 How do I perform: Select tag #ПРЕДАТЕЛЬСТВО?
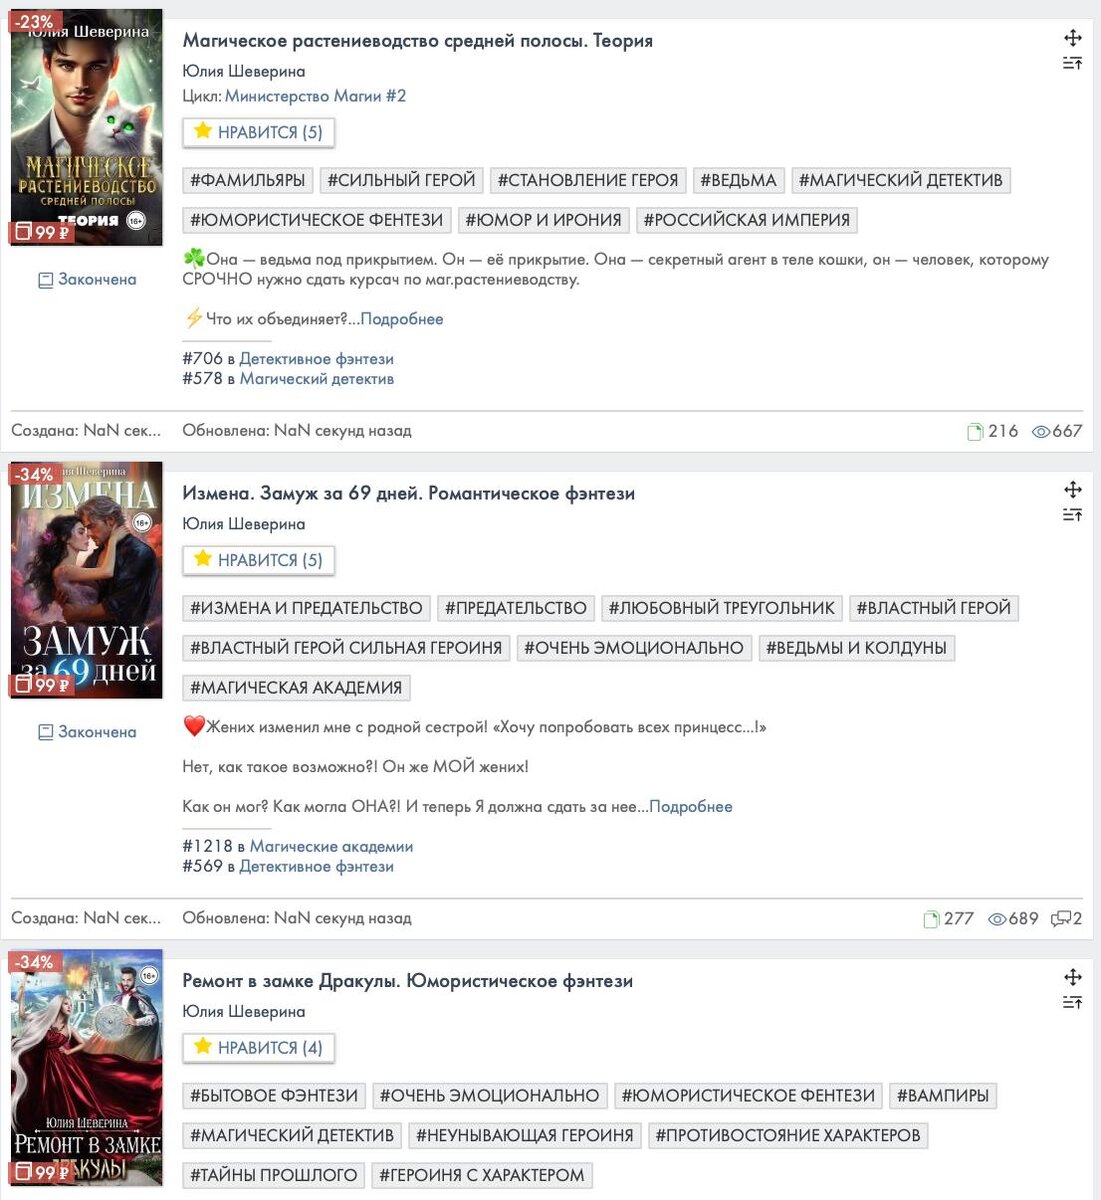(515, 608)
